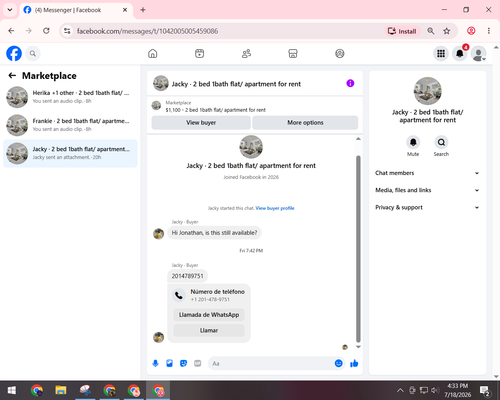Select the Messenger | Facebook tab
500x400 pixels.
tap(76, 10)
